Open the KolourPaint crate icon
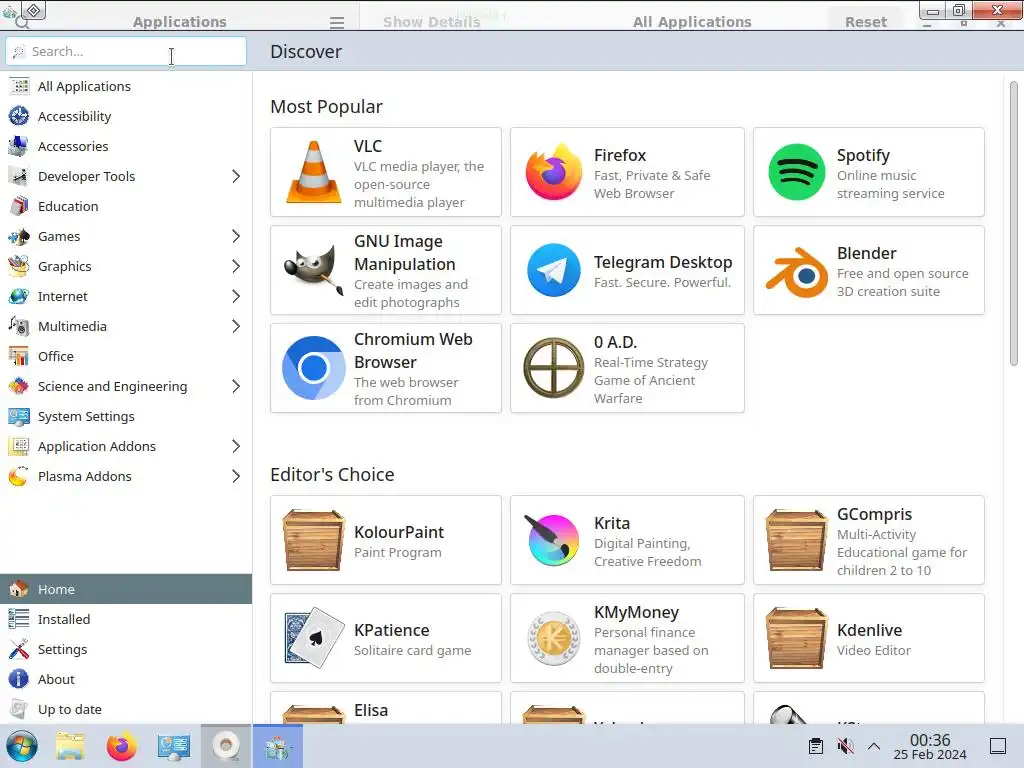Image resolution: width=1024 pixels, height=768 pixels. click(313, 540)
